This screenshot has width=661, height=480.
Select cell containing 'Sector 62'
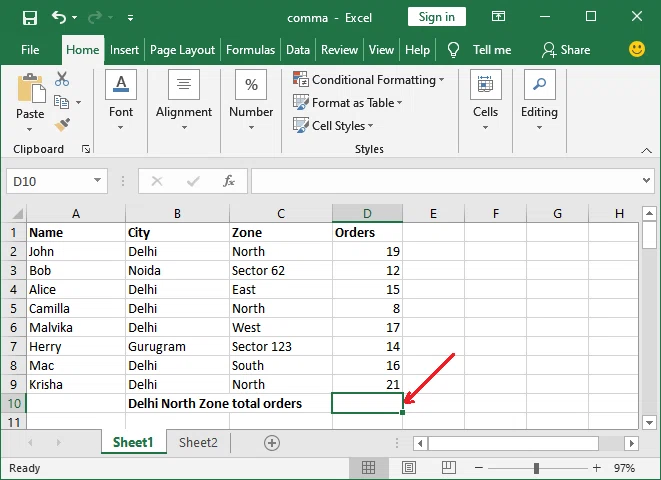click(281, 271)
